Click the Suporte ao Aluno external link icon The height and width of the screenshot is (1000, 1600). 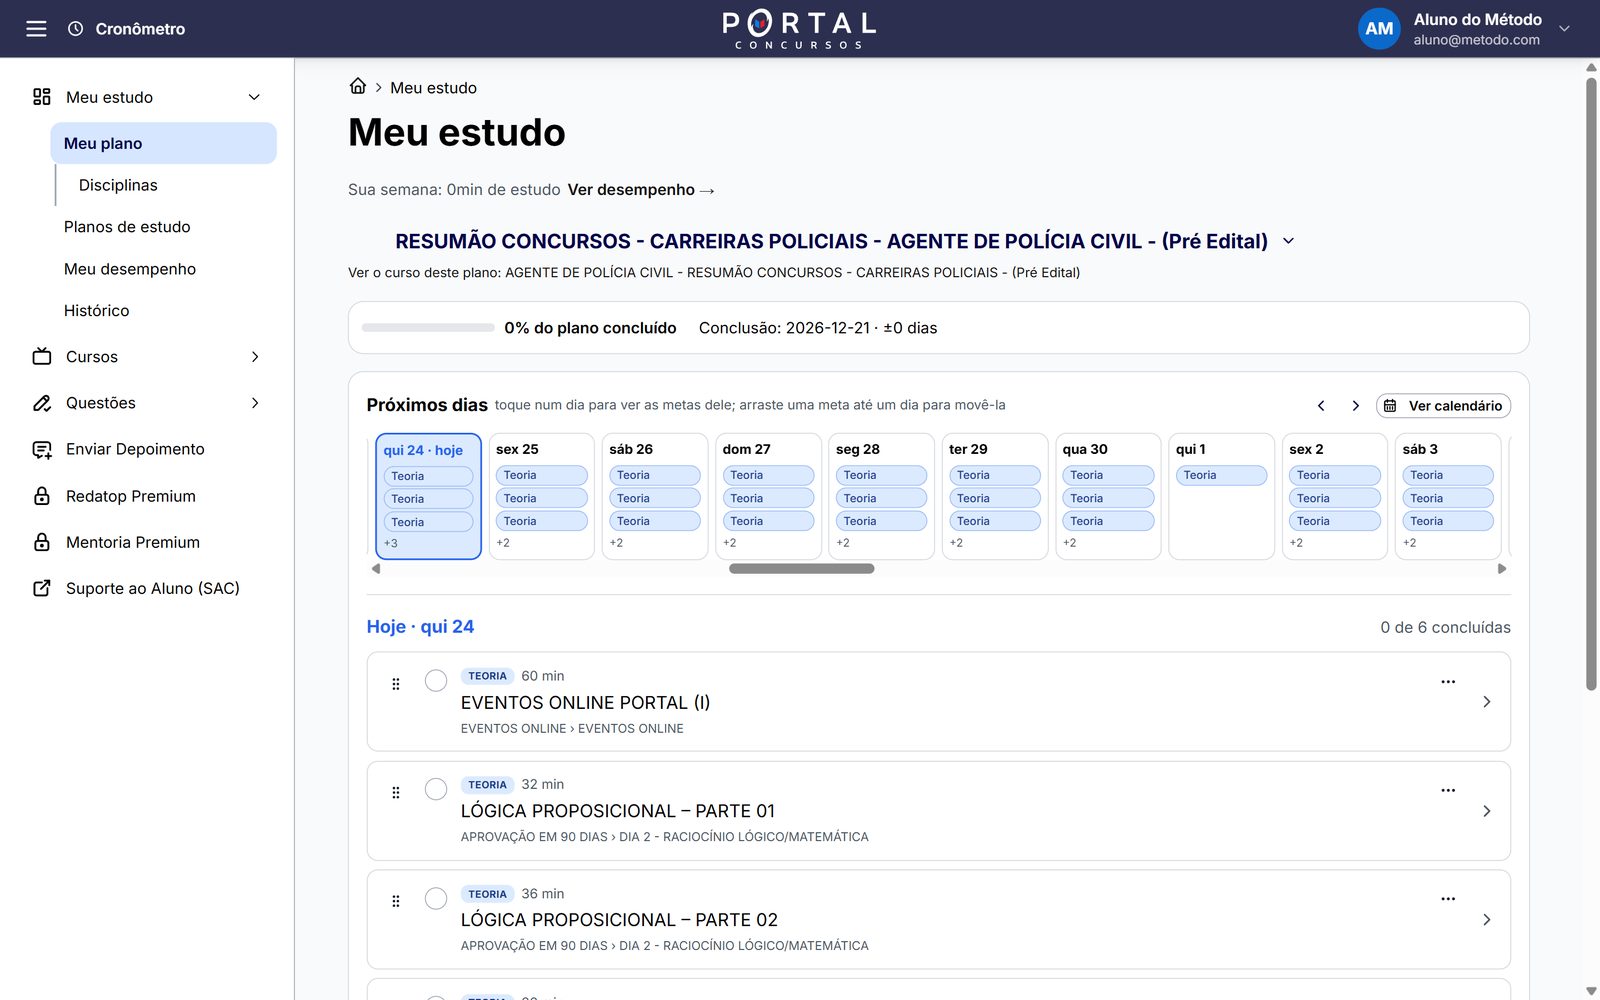[42, 588]
